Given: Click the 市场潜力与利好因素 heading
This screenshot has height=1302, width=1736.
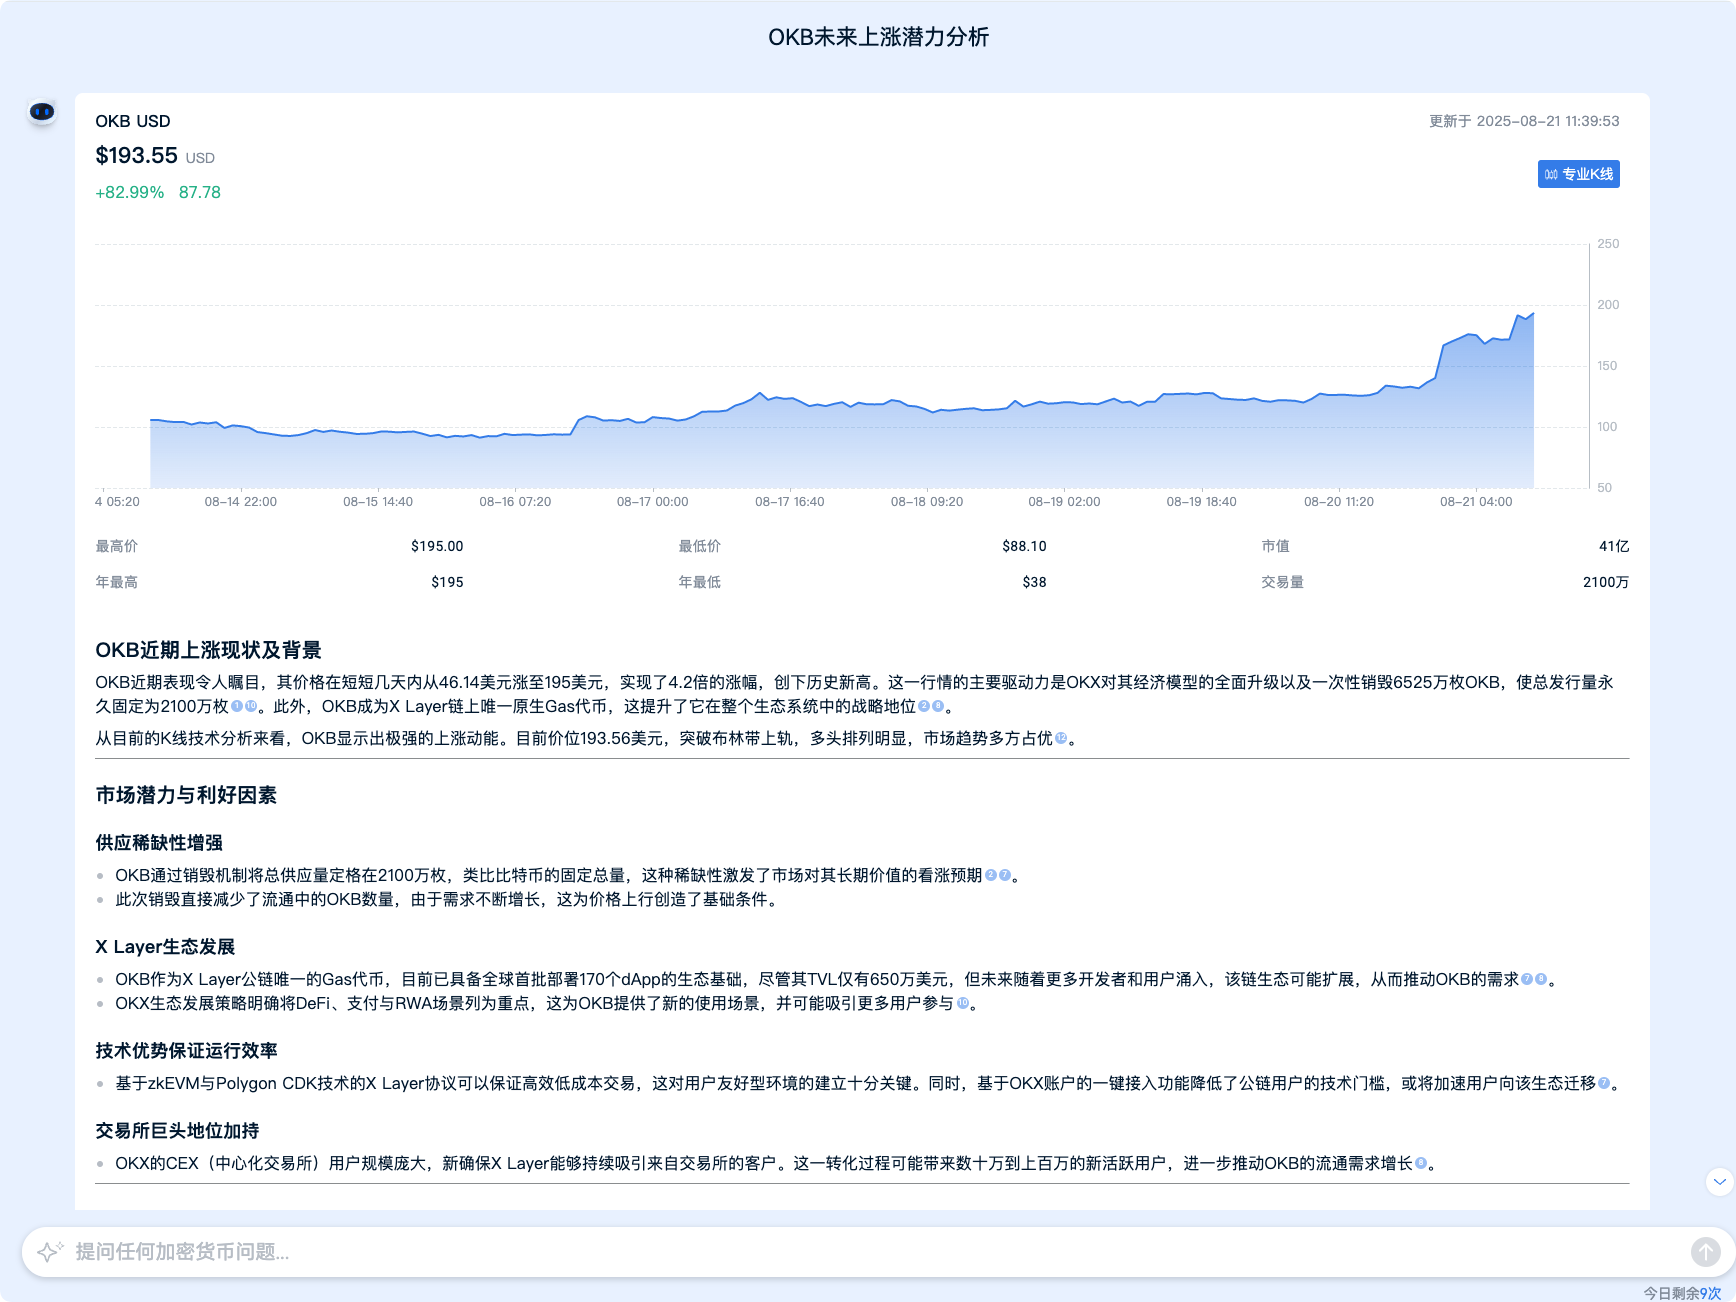Looking at the screenshot, I should coord(186,795).
